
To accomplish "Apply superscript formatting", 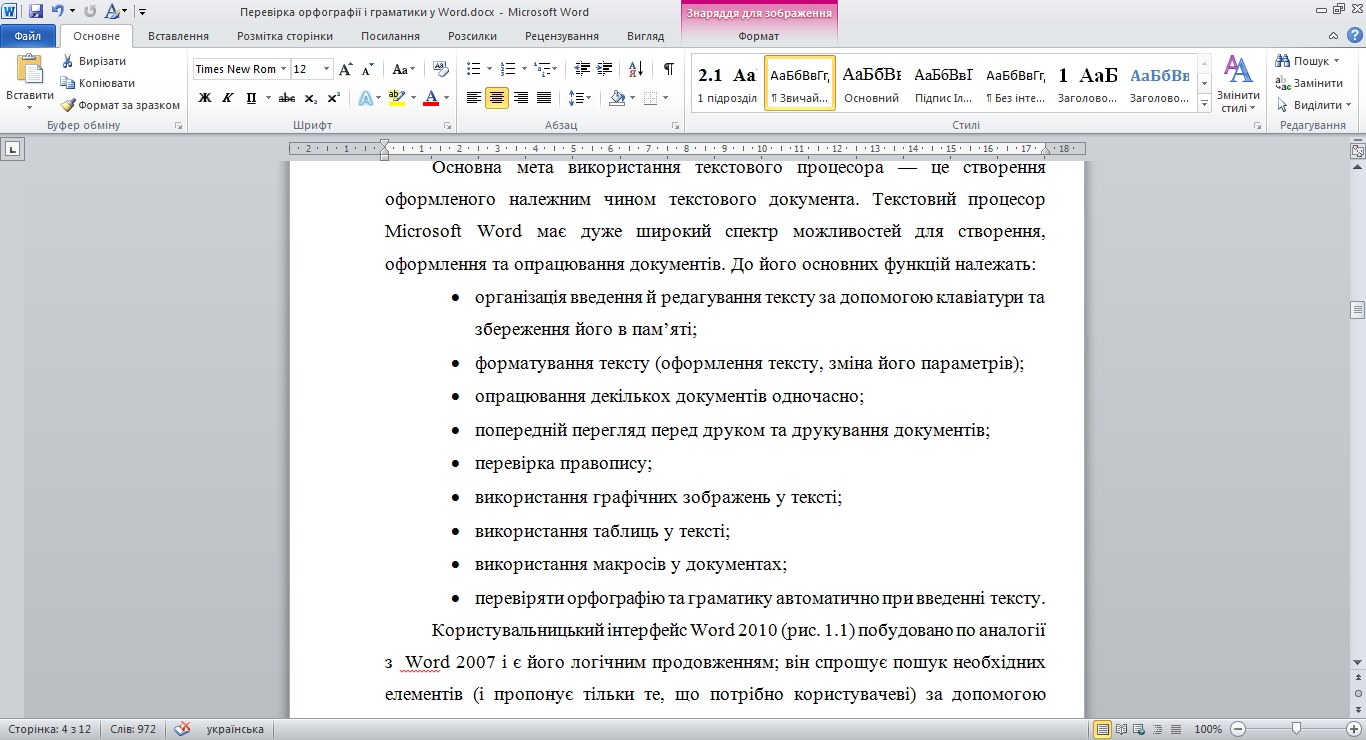I will 333,98.
